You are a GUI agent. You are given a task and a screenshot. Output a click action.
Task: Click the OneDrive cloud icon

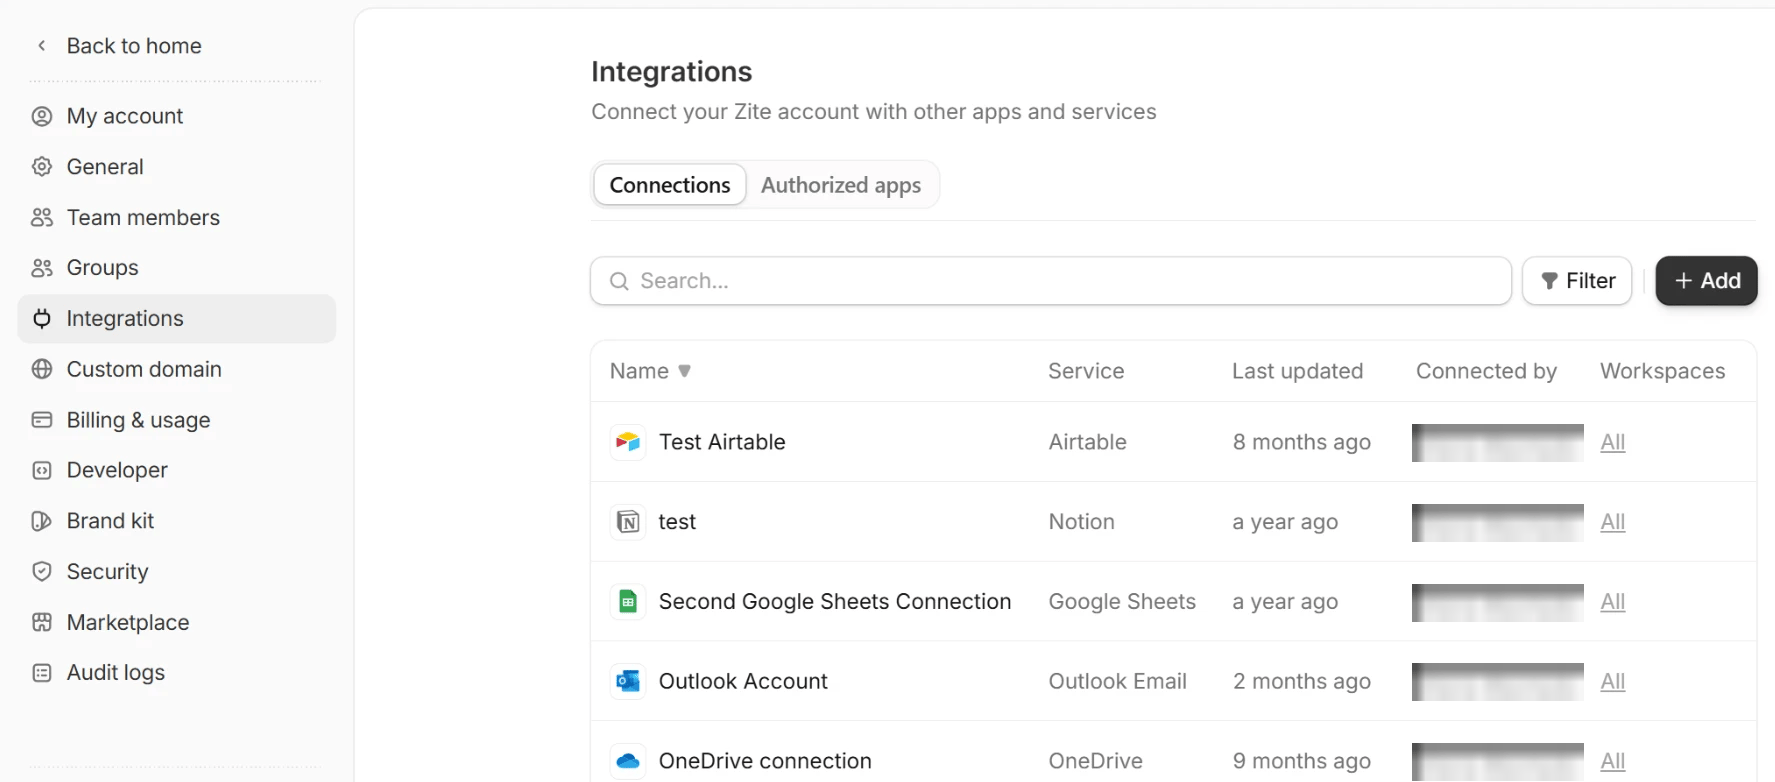click(628, 761)
